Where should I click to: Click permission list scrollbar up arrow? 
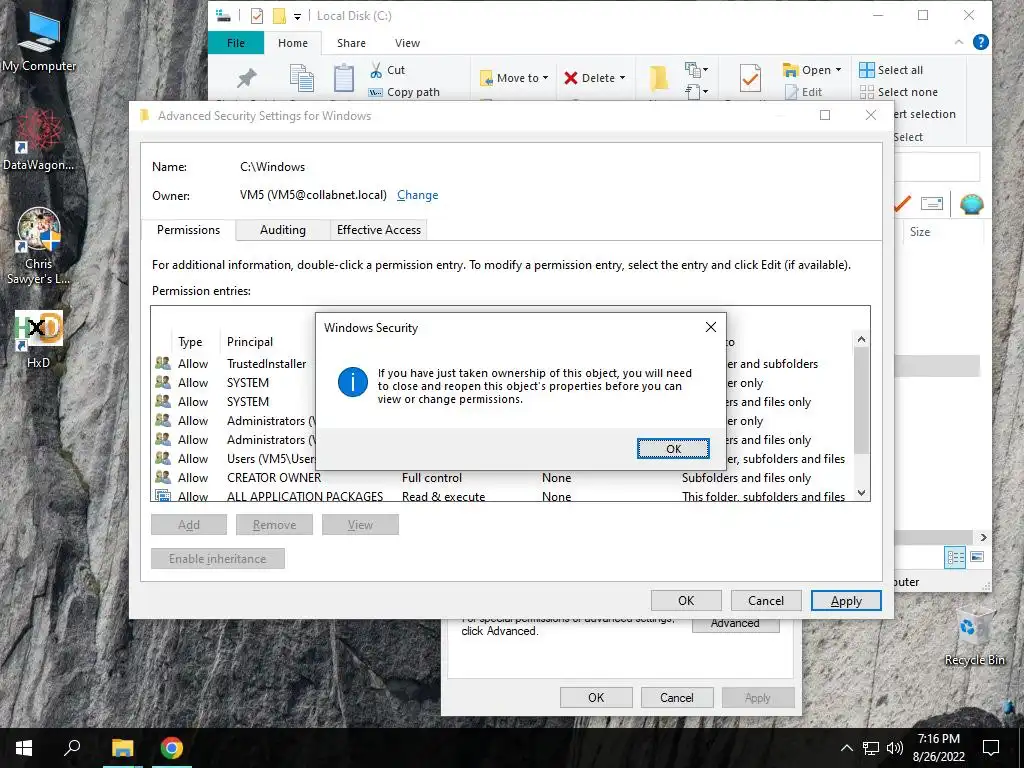(x=861, y=339)
